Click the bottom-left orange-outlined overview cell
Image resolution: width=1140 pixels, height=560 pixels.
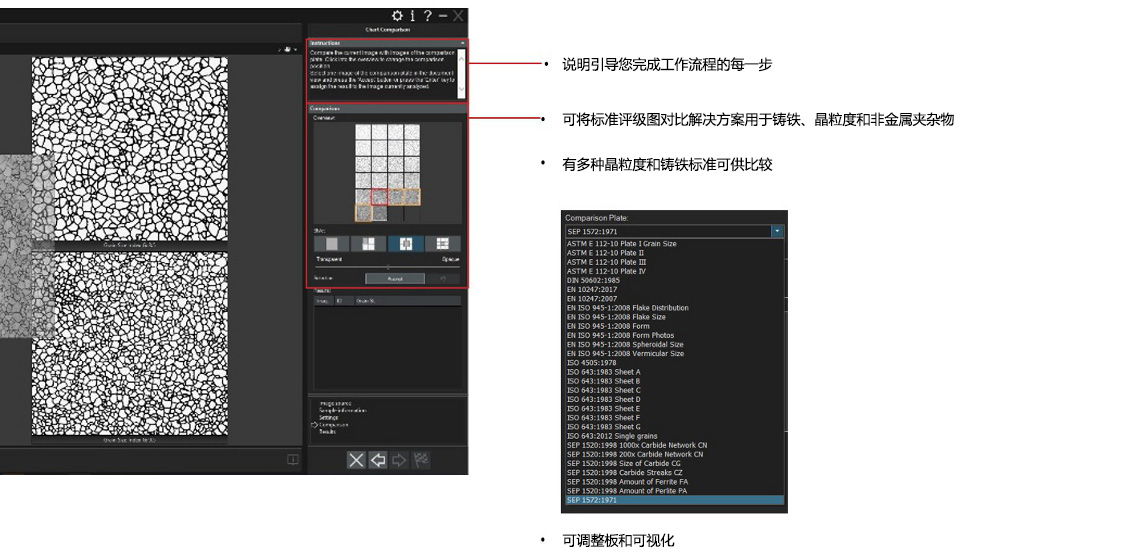tap(364, 213)
